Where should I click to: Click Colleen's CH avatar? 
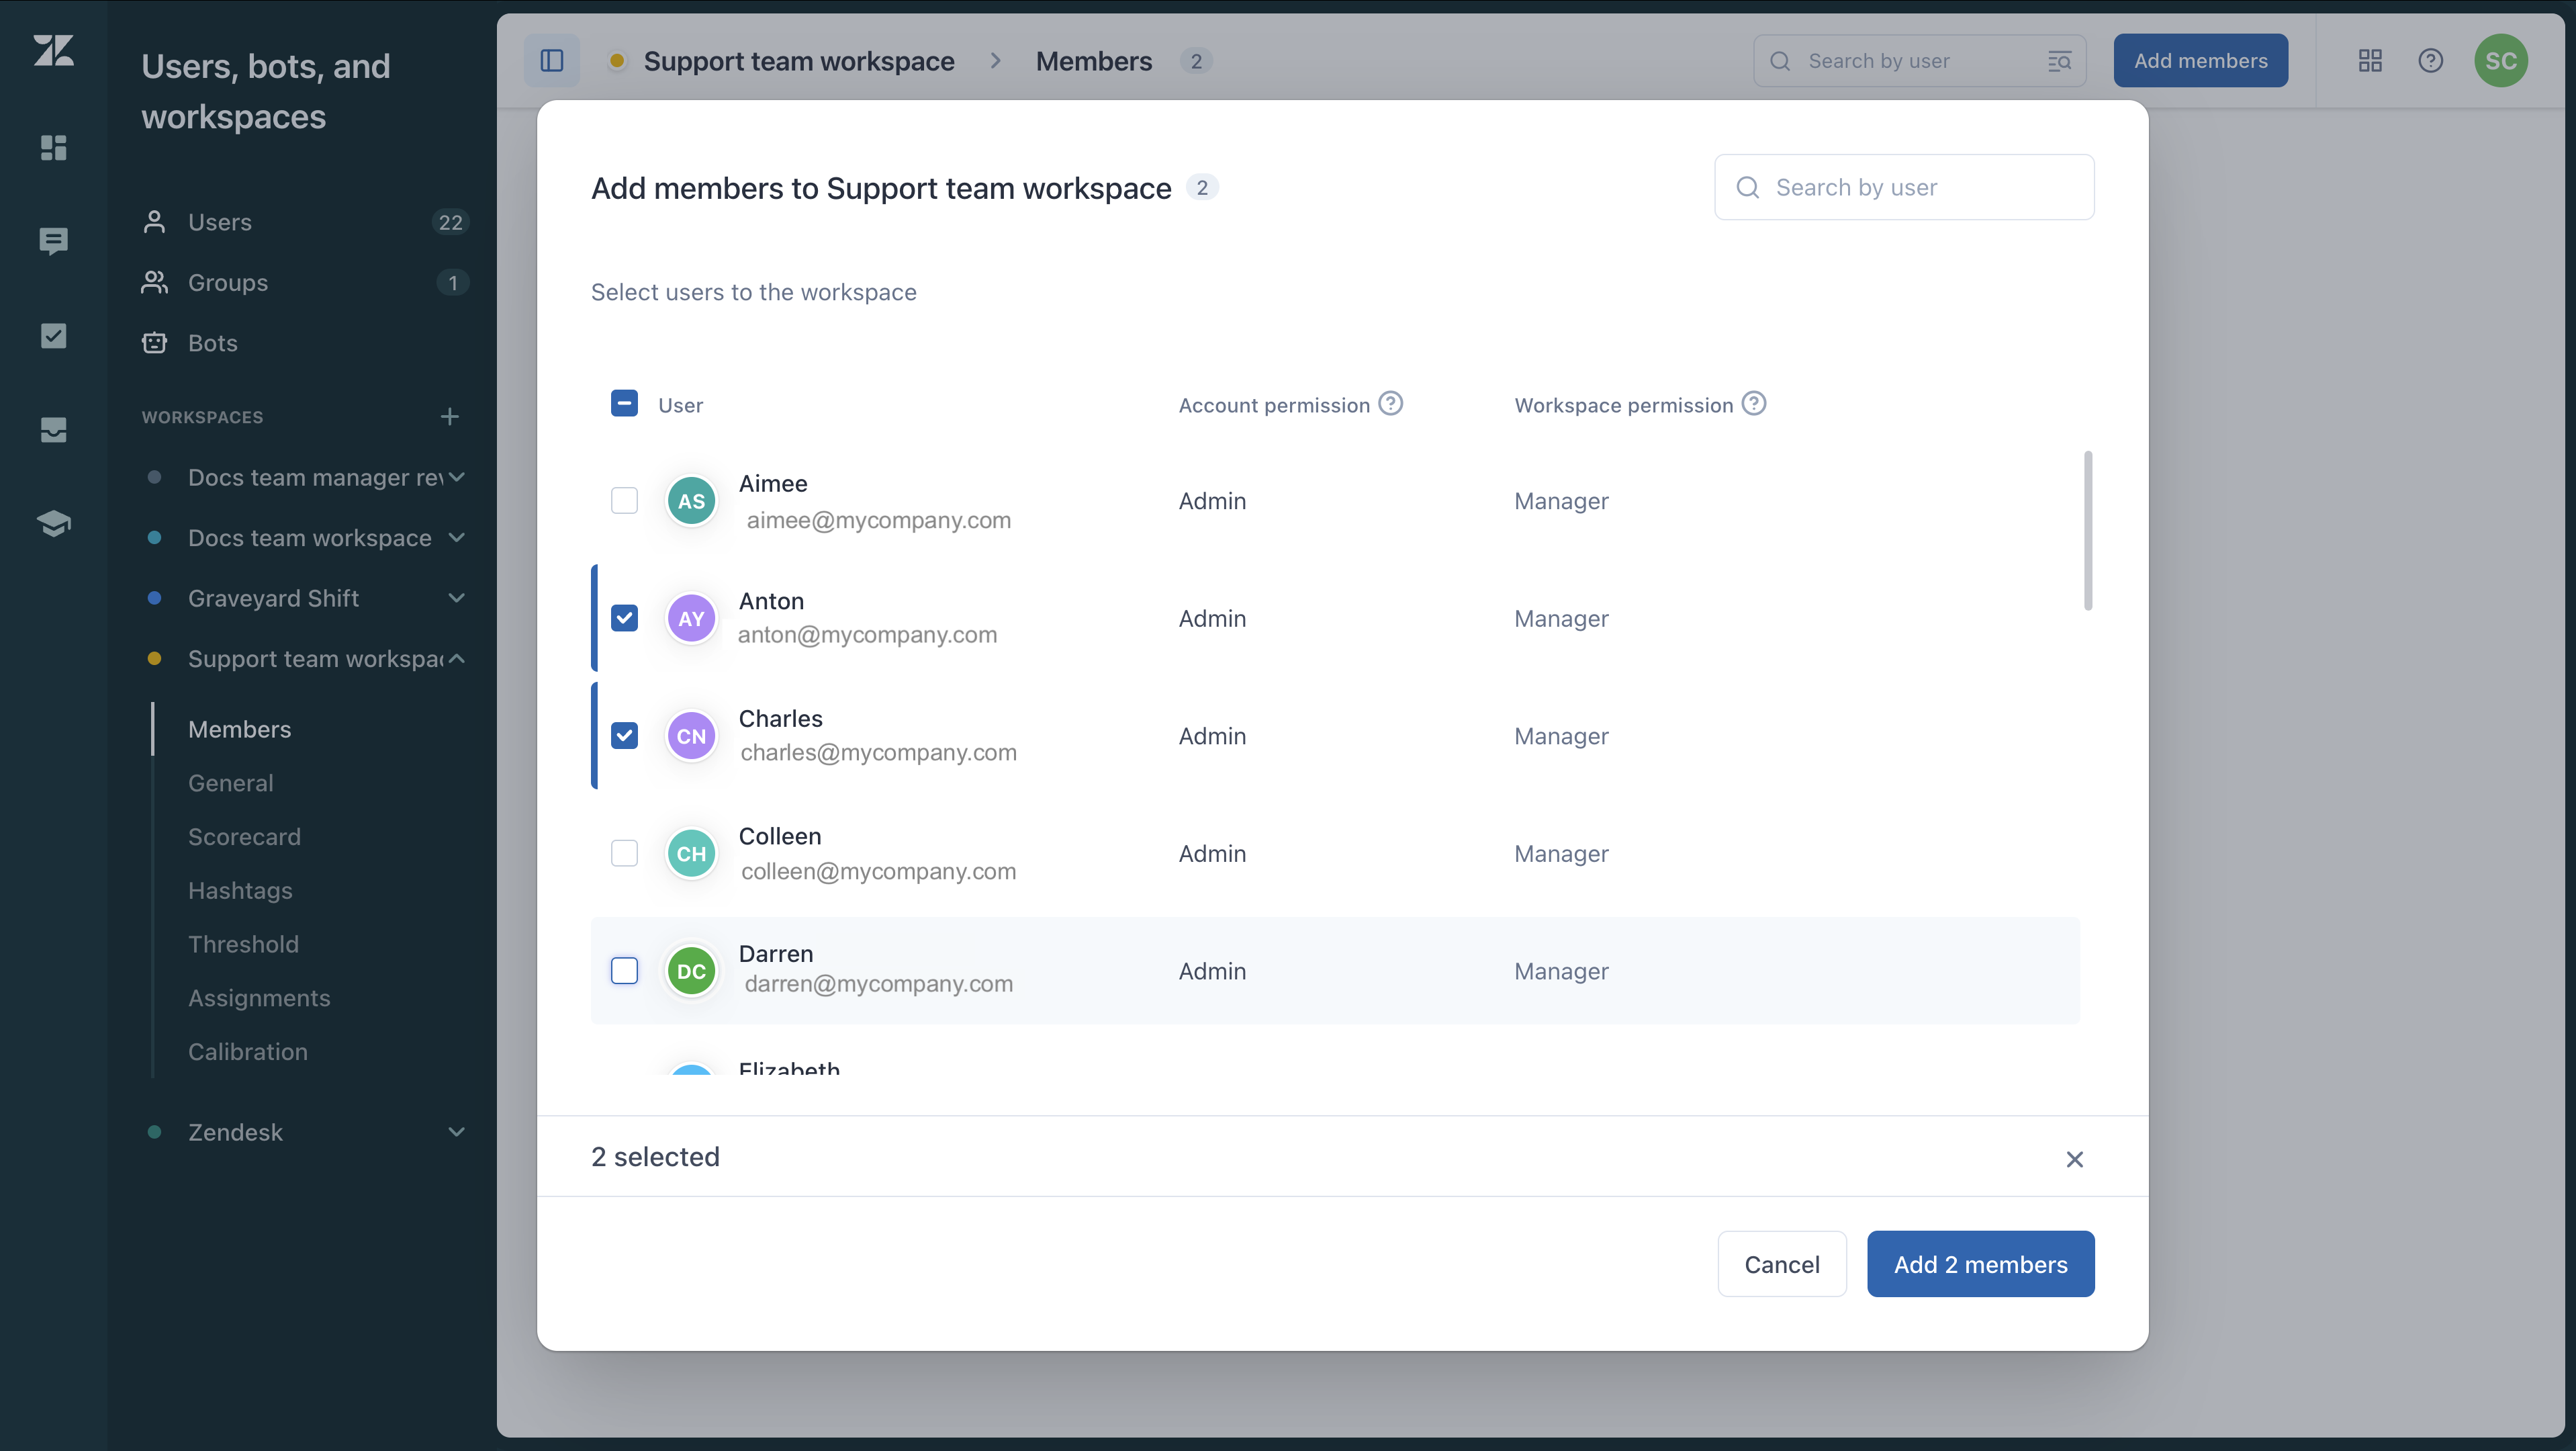click(691, 854)
